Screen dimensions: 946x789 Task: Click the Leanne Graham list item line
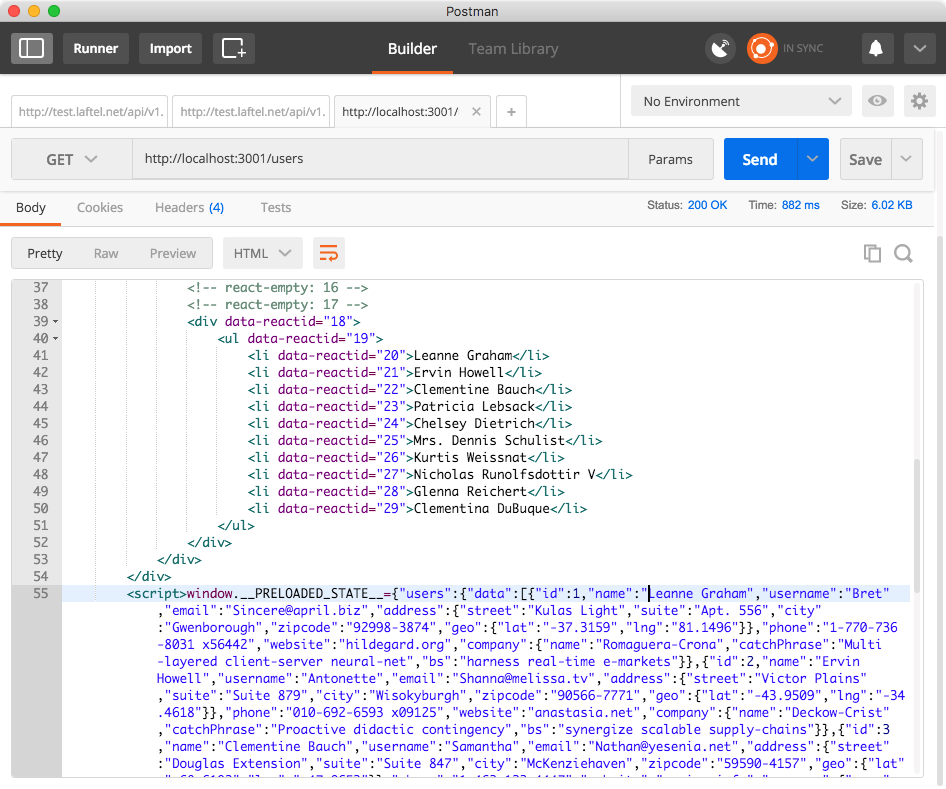tap(398, 356)
